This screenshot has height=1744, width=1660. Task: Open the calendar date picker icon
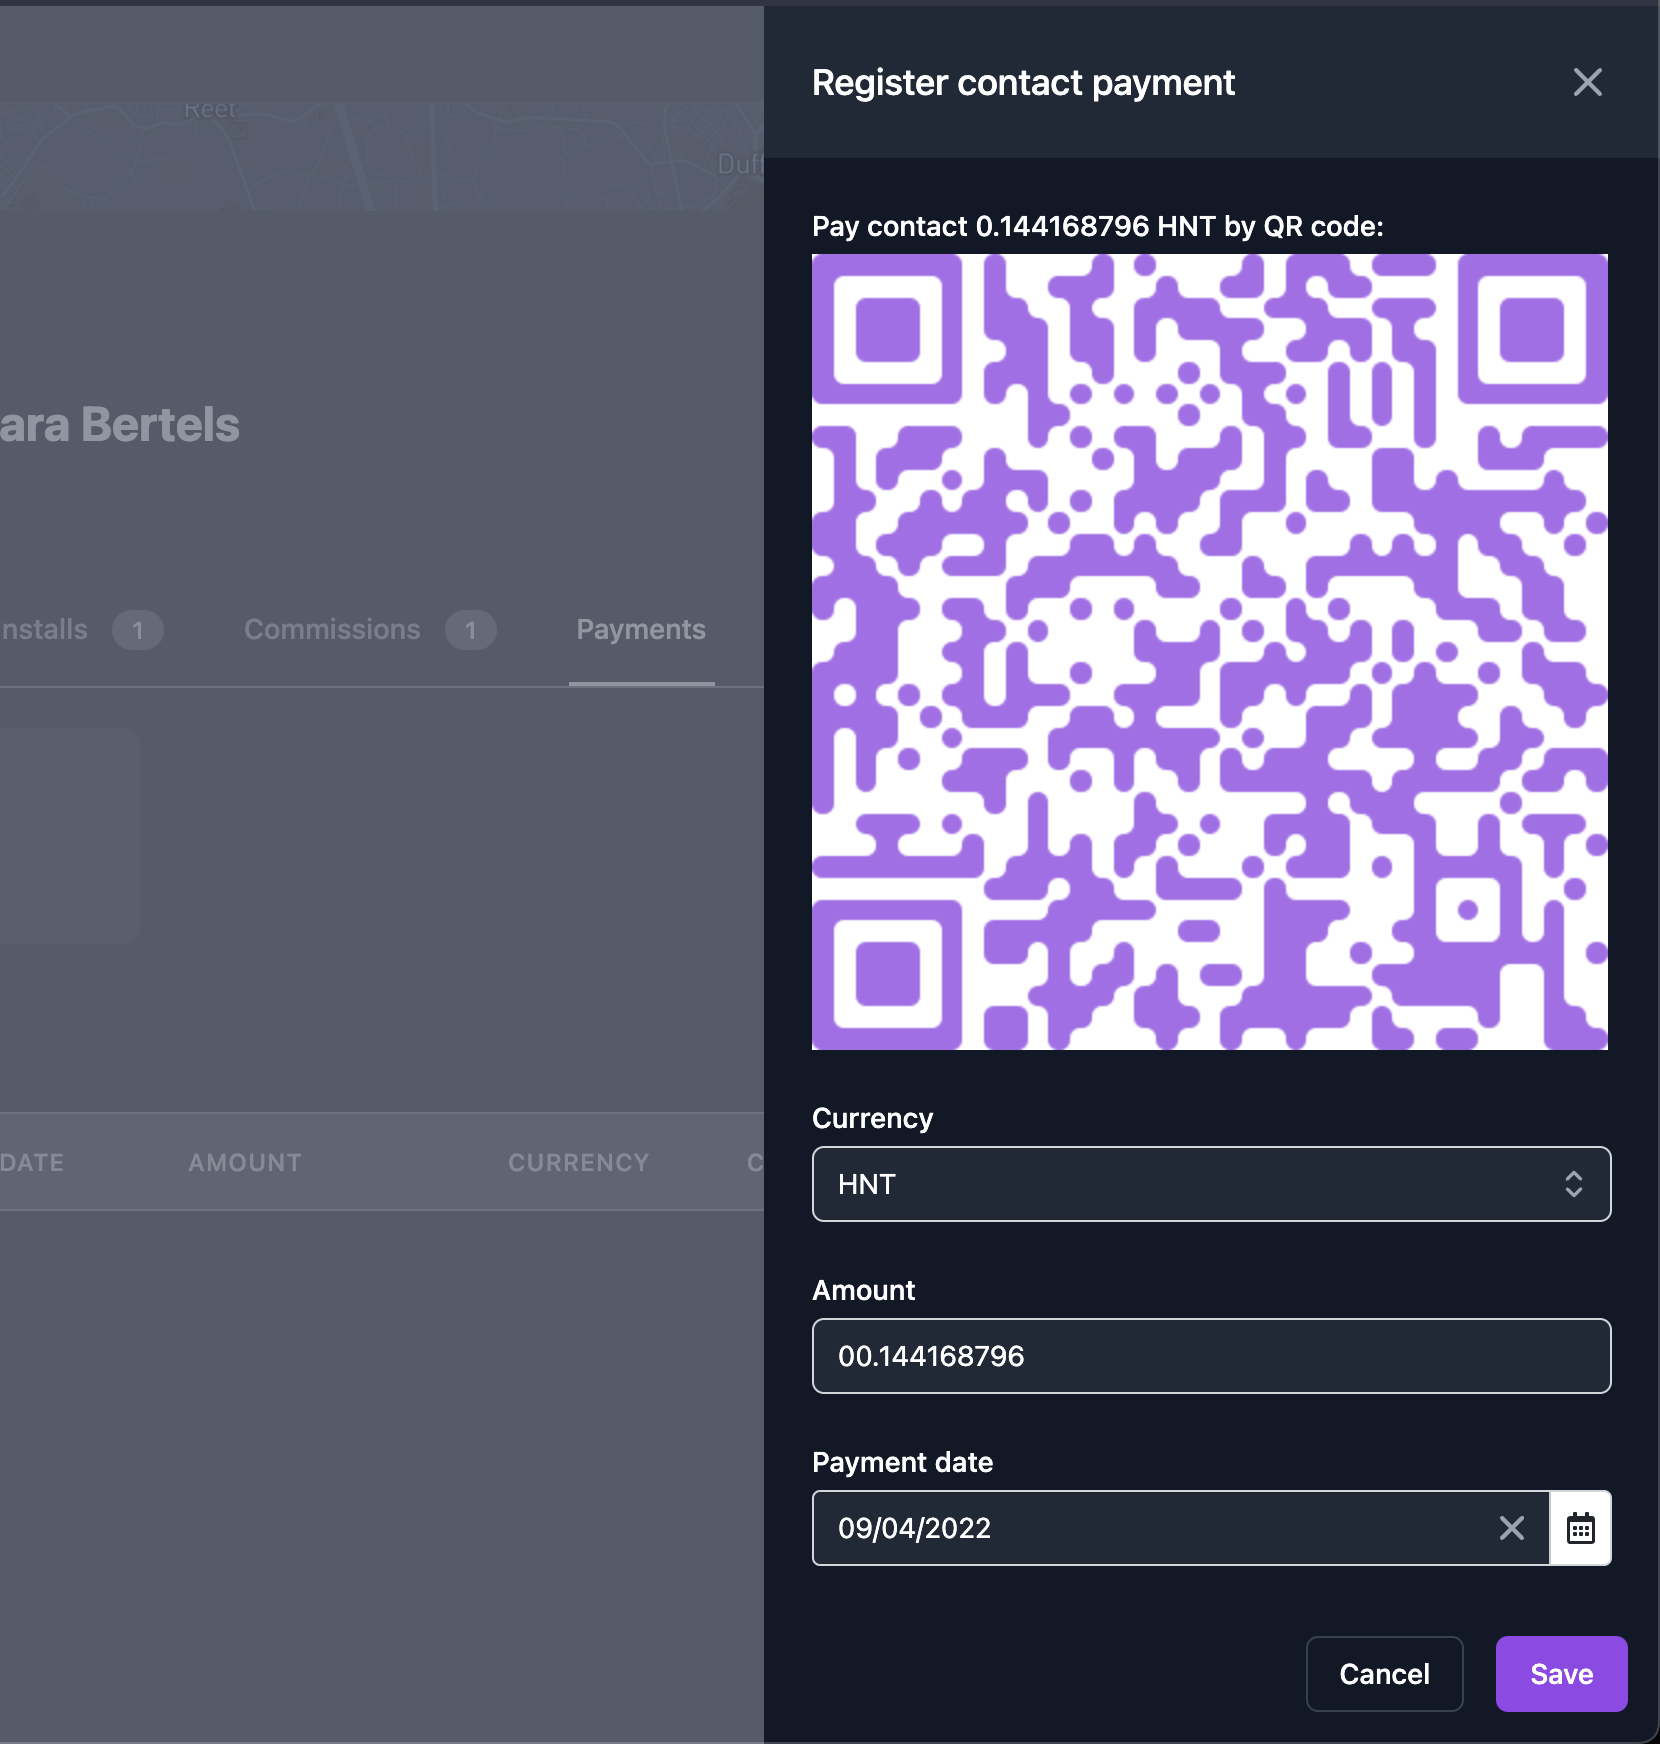[x=1580, y=1528]
